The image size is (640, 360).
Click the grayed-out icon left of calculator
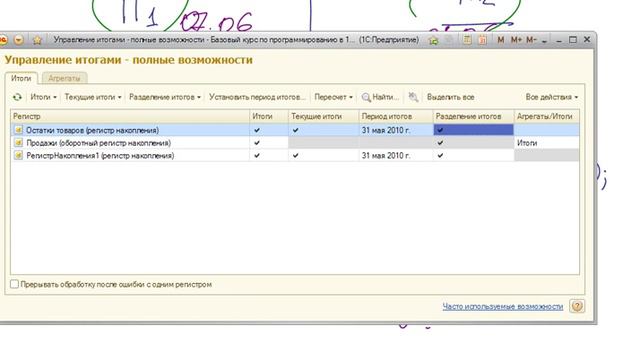(449, 40)
